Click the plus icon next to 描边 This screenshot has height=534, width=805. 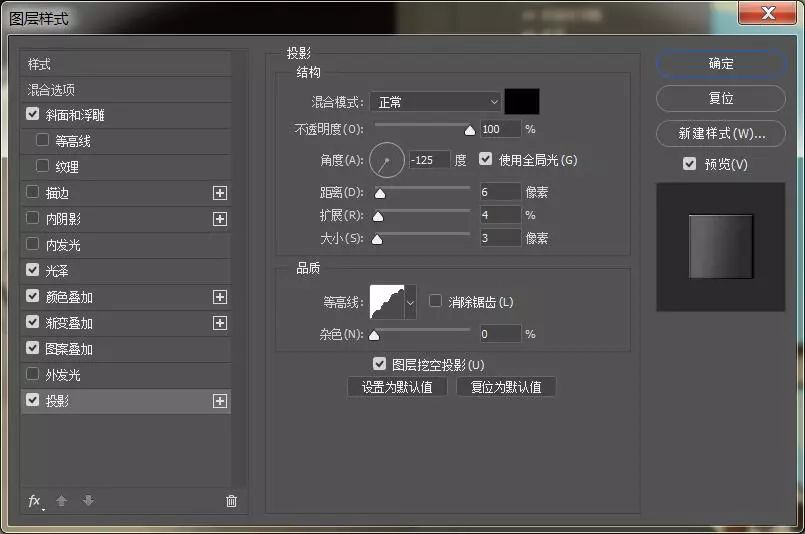[220, 193]
